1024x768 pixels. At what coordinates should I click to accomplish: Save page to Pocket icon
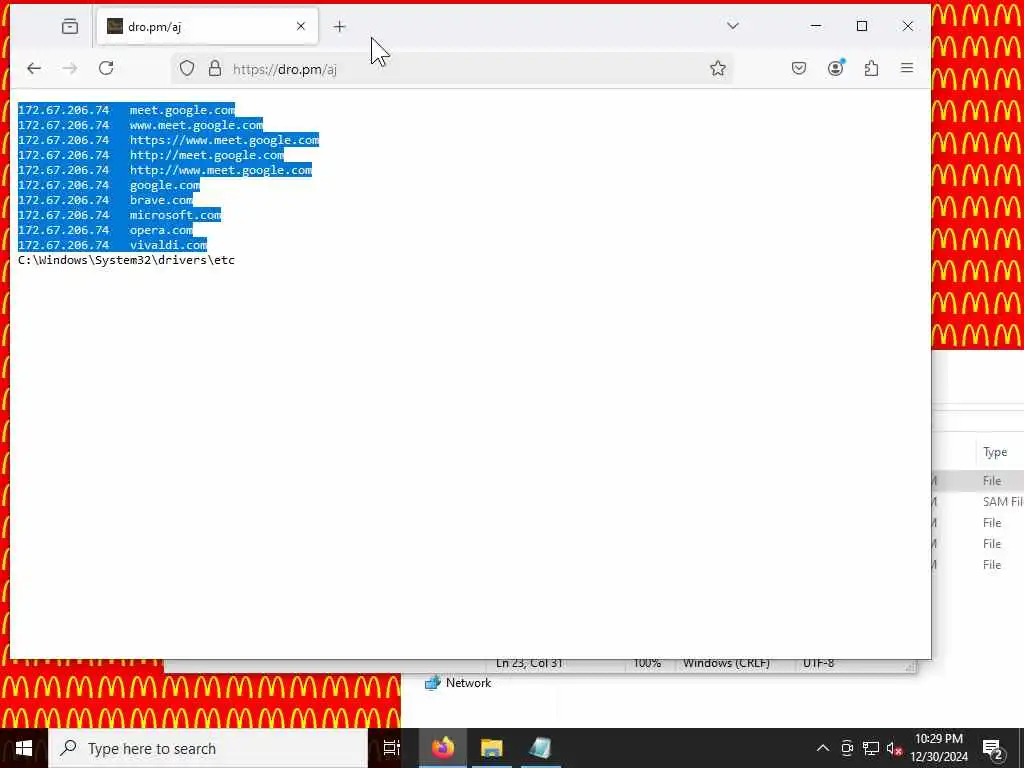click(799, 68)
